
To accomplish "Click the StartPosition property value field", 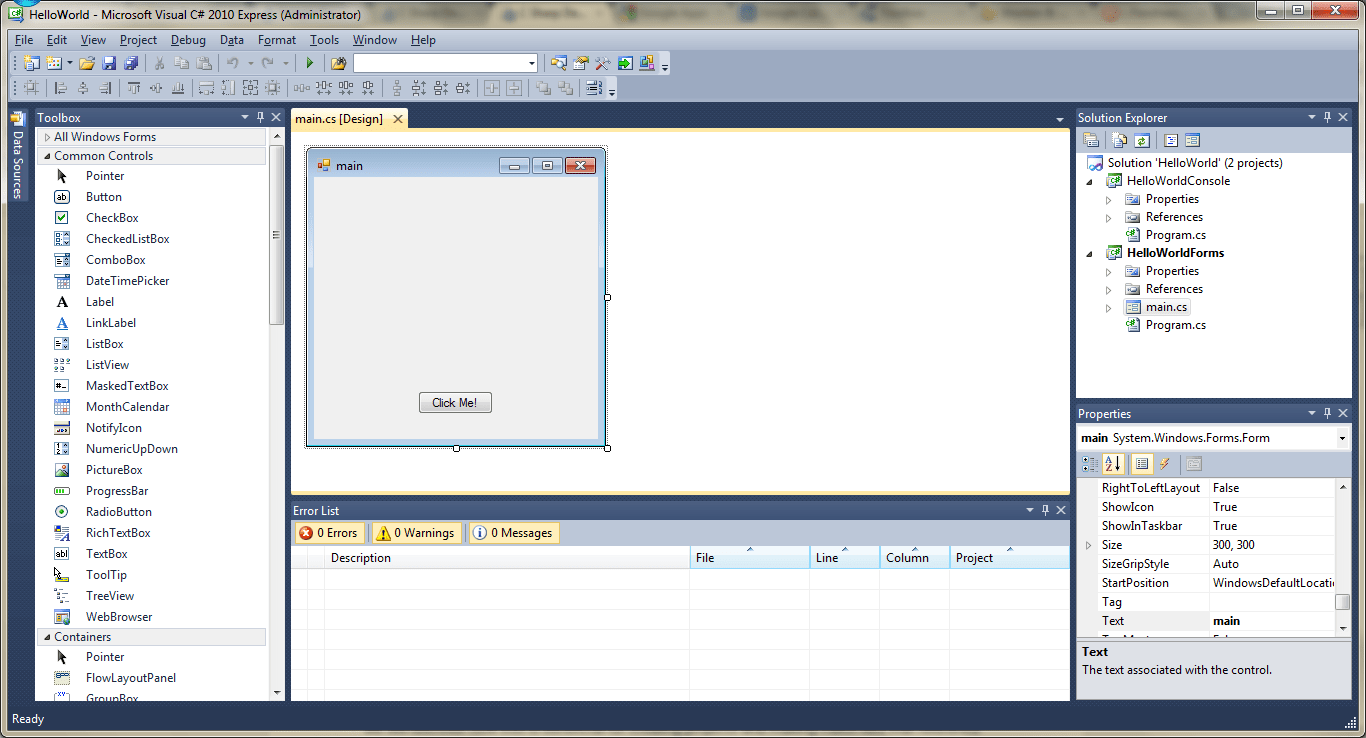I will 1272,583.
